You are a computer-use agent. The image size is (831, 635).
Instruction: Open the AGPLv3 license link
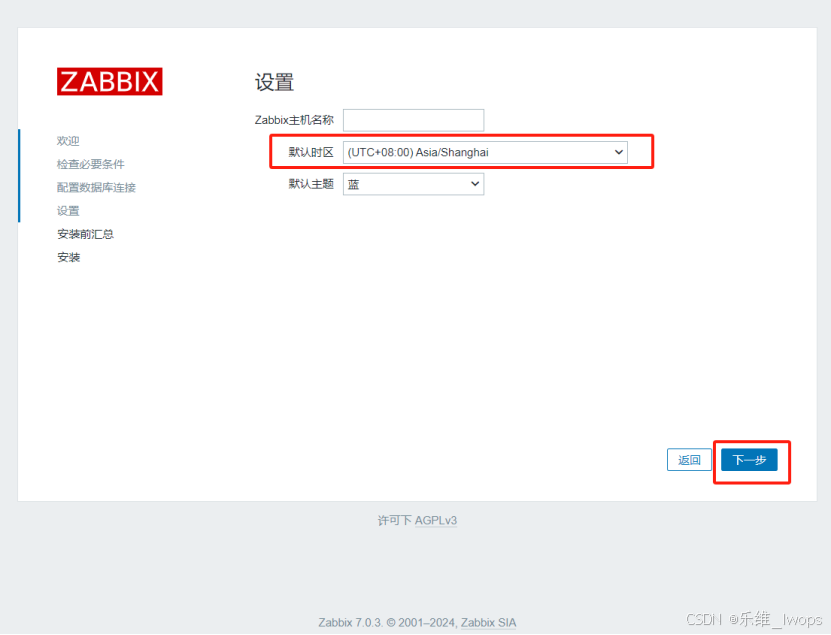point(436,521)
